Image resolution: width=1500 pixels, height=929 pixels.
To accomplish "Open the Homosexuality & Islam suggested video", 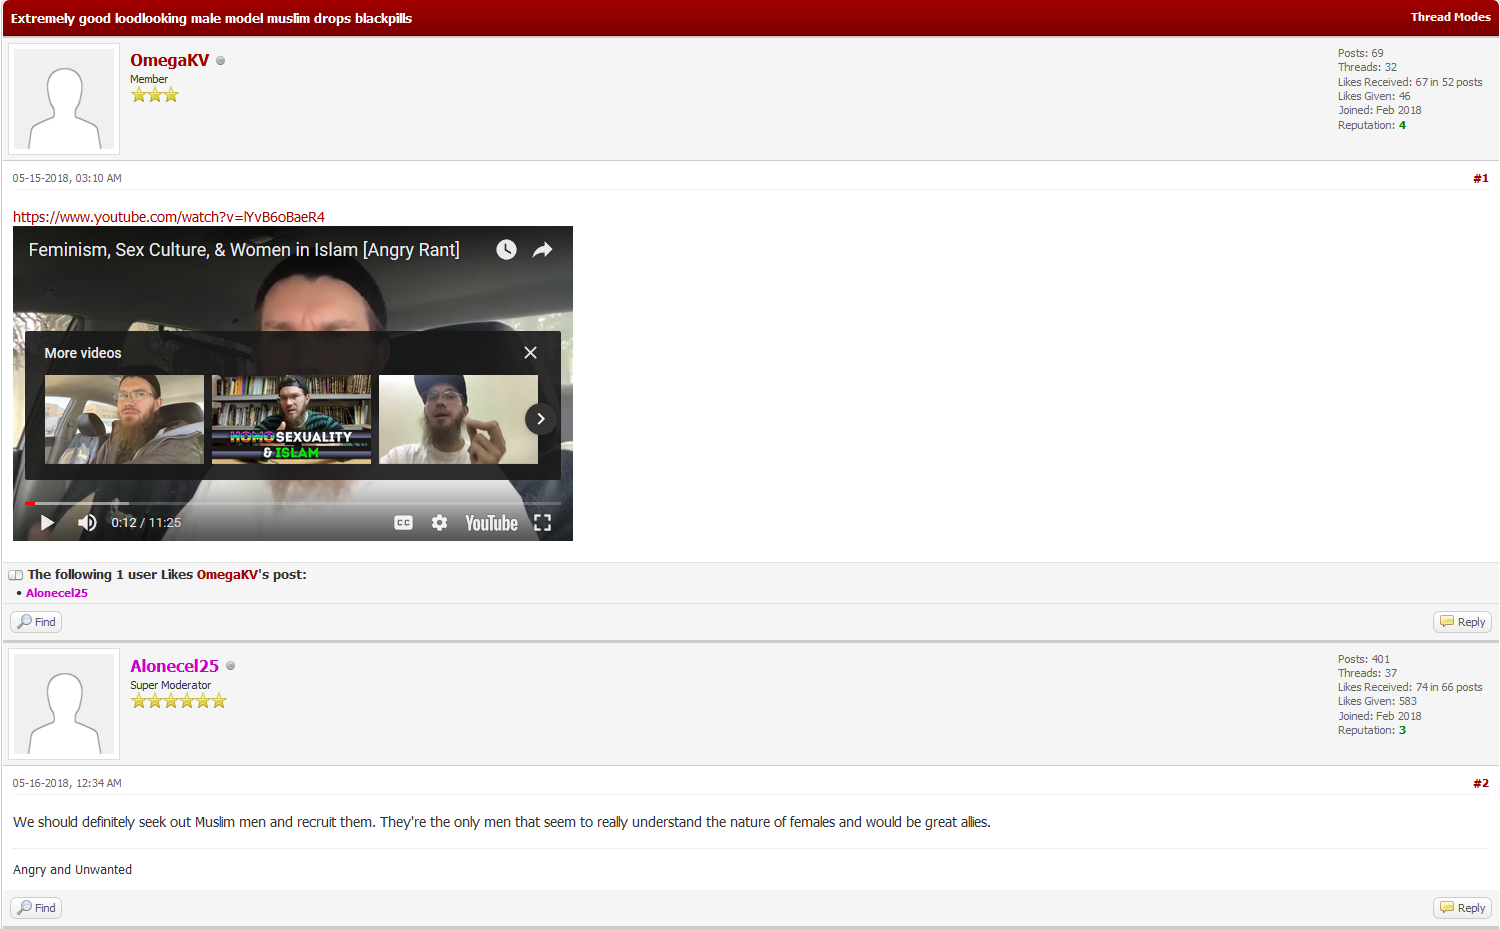I will point(291,419).
